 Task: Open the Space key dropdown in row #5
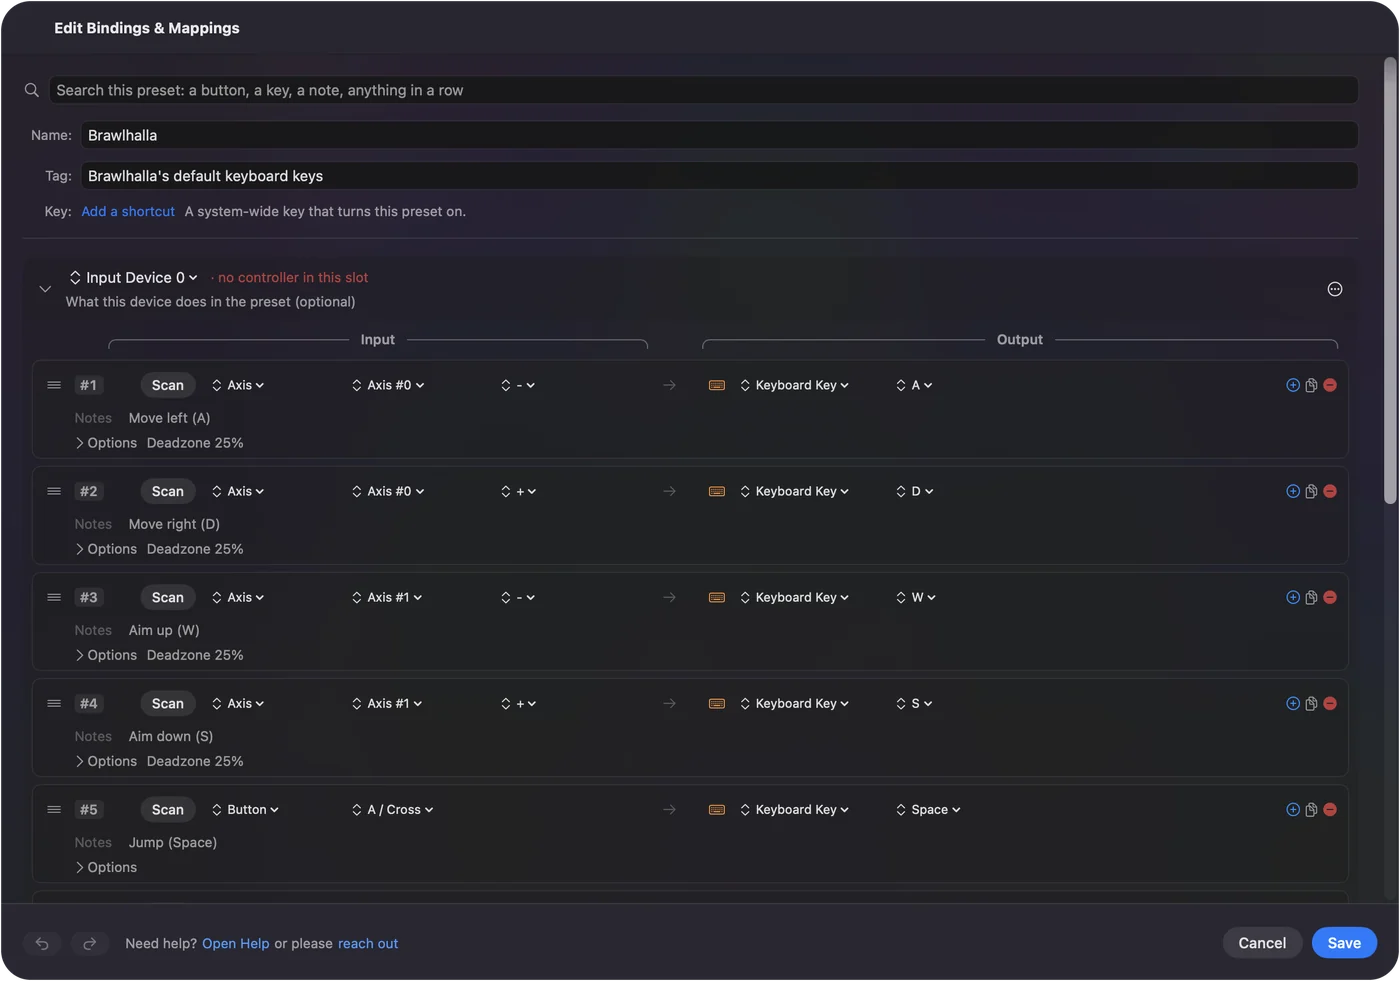click(928, 809)
